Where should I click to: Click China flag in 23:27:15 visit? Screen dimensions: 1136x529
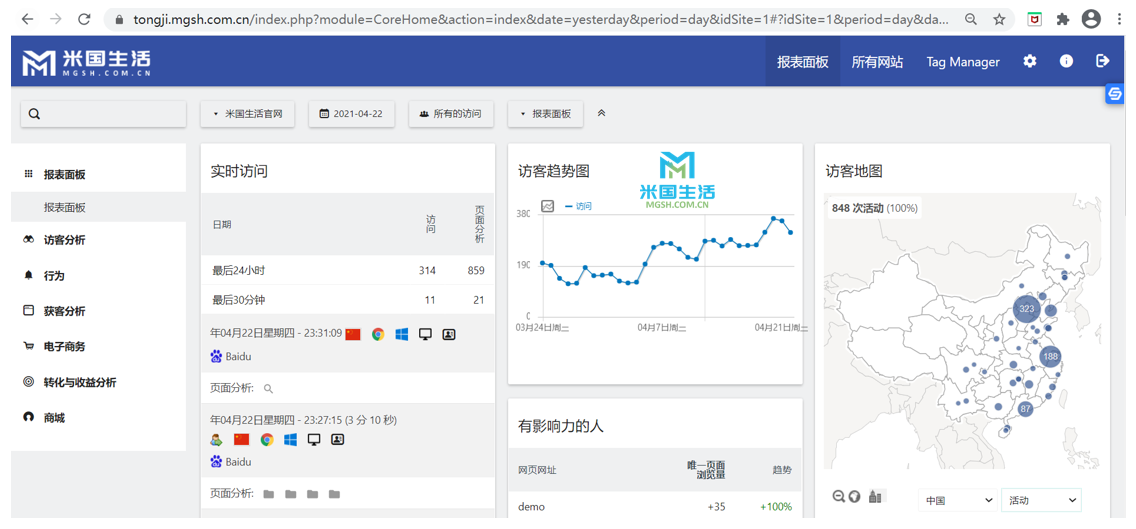(x=241, y=440)
